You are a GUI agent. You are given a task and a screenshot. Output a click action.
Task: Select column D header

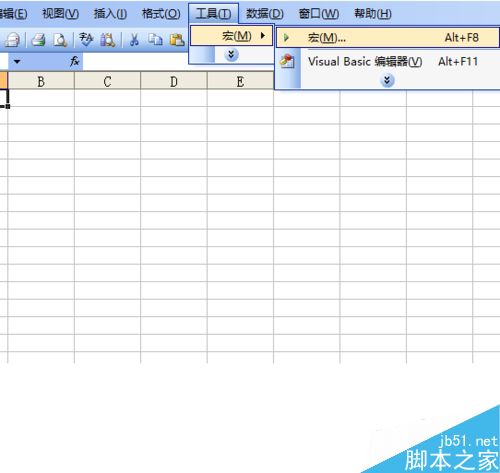pyautogui.click(x=174, y=81)
